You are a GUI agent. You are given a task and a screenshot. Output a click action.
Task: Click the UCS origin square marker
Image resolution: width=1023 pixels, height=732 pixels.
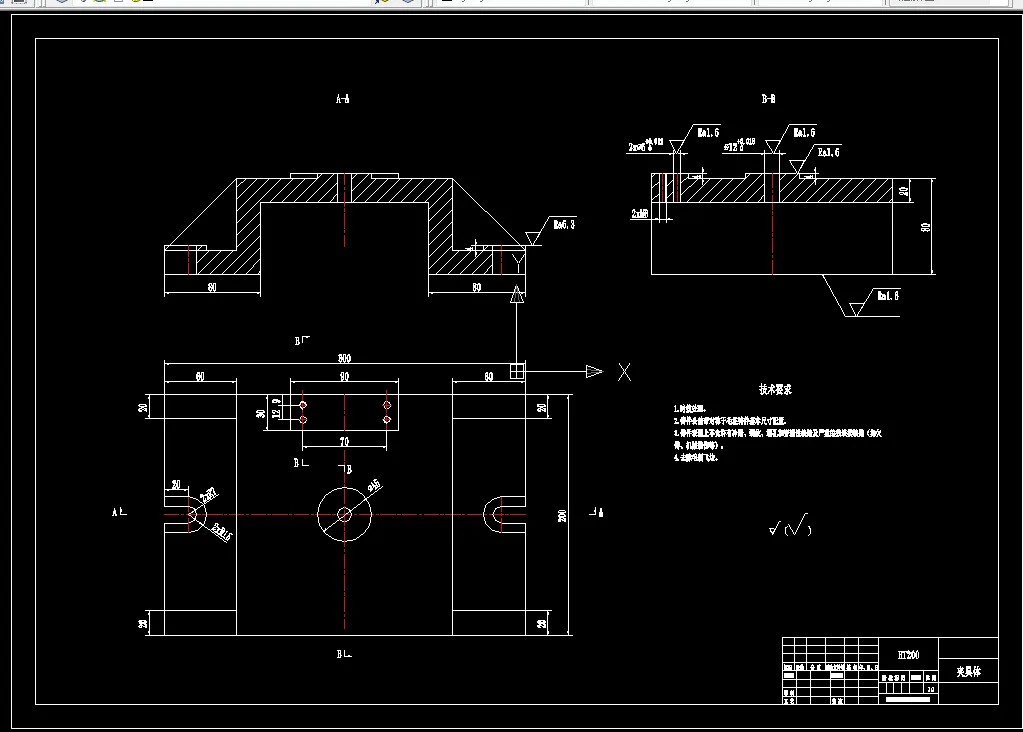point(517,371)
